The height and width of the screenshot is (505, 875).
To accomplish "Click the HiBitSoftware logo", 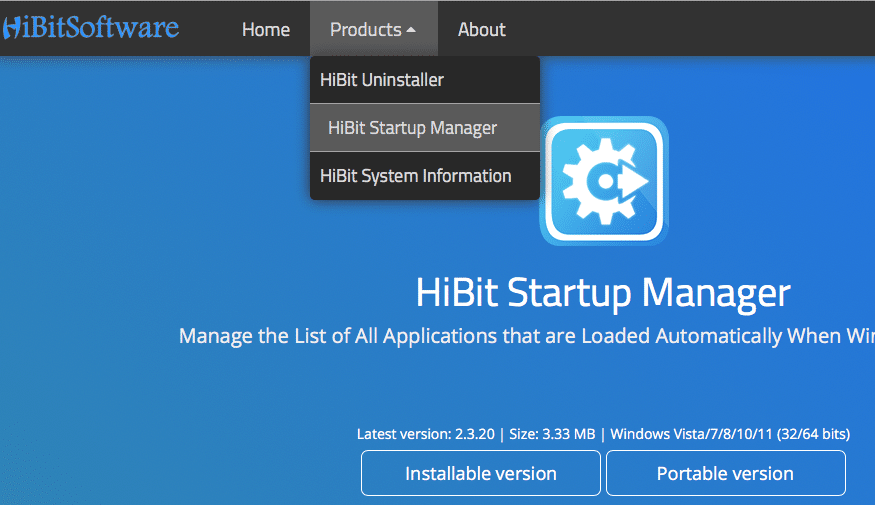I will pos(90,28).
